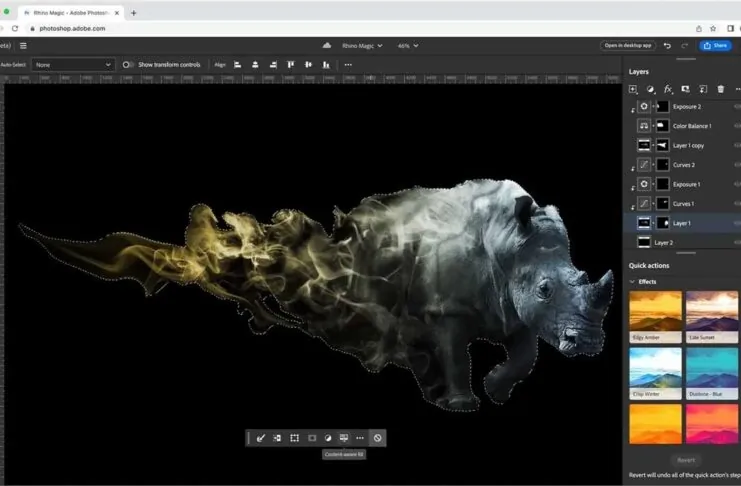Click the blue Share button
This screenshot has width=741, height=486.
tap(714, 45)
